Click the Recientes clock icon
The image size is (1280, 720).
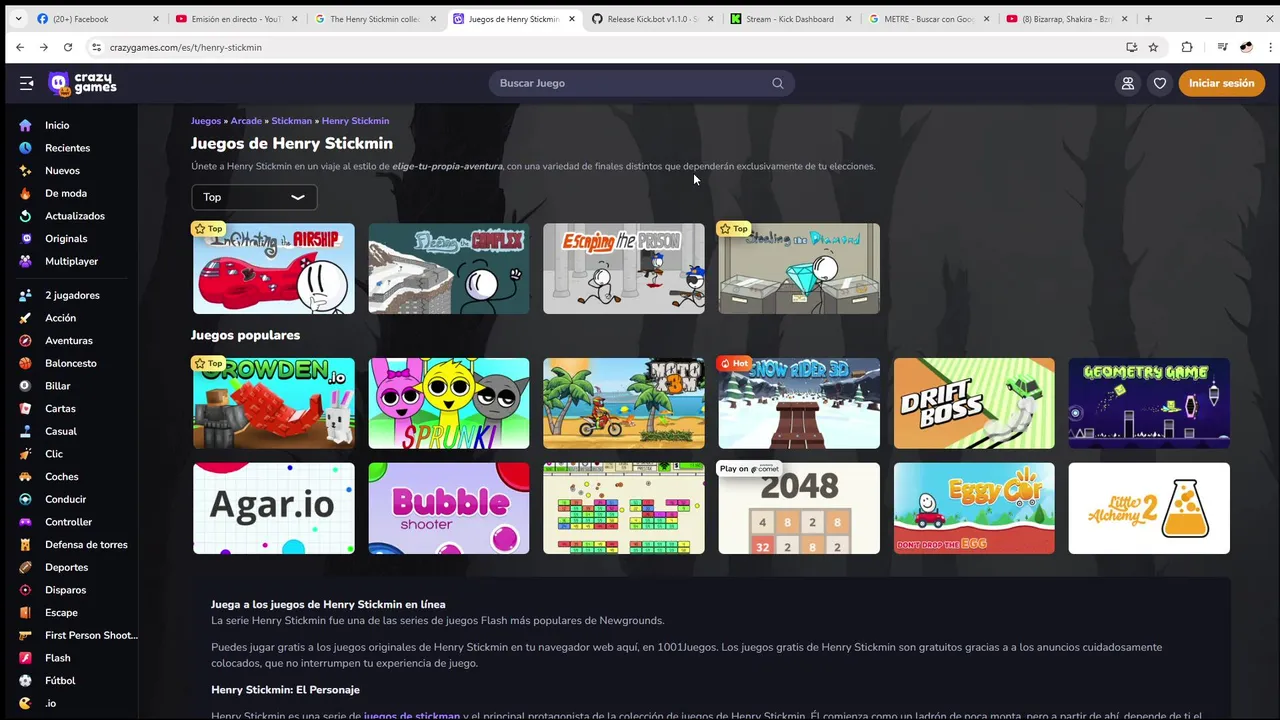pos(25,148)
